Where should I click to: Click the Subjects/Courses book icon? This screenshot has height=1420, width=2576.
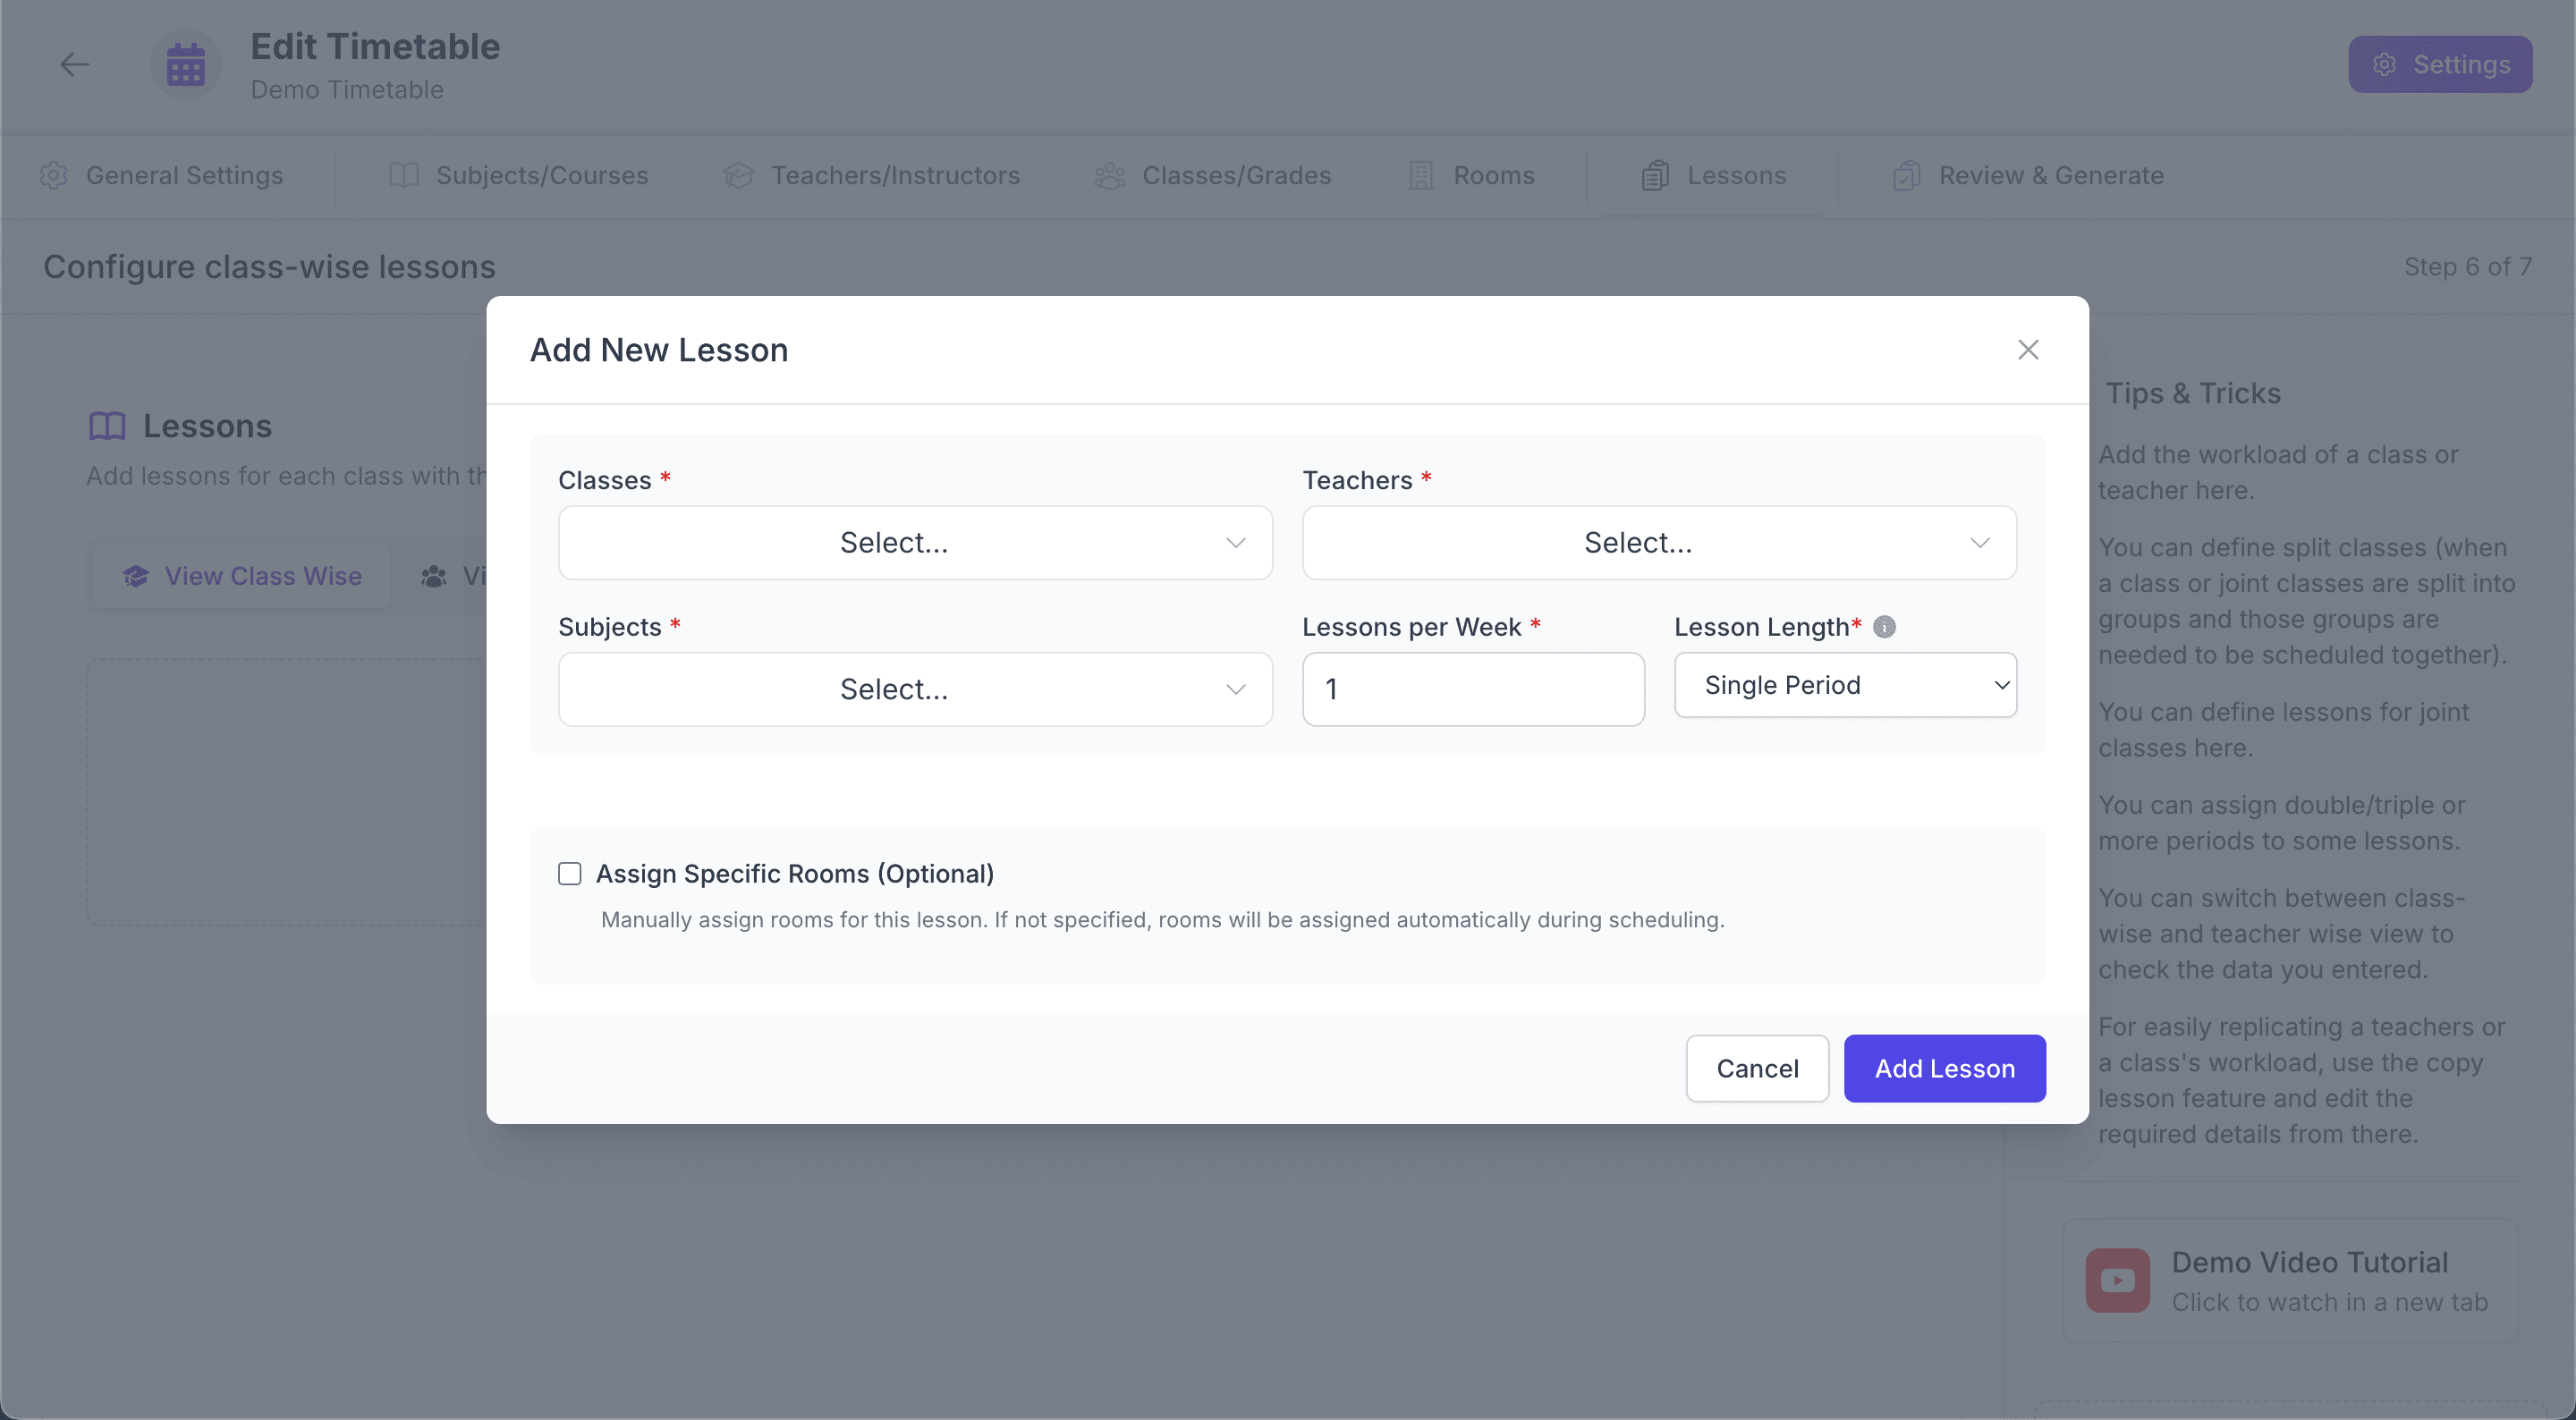[404, 176]
